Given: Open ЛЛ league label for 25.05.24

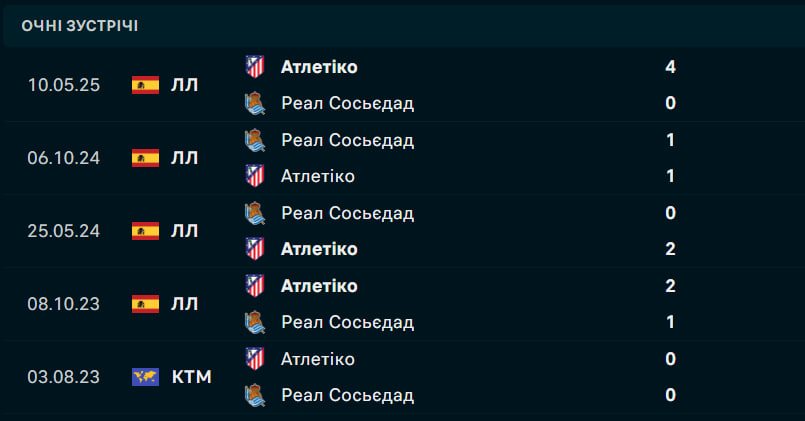Looking at the screenshot, I should tap(184, 231).
